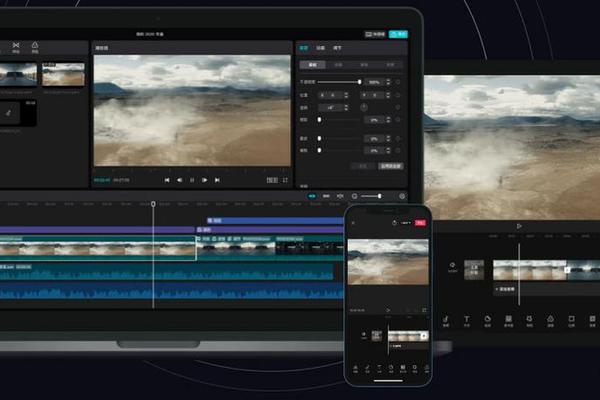Click the desert footage thumbnail in the media bin

[x=63, y=75]
